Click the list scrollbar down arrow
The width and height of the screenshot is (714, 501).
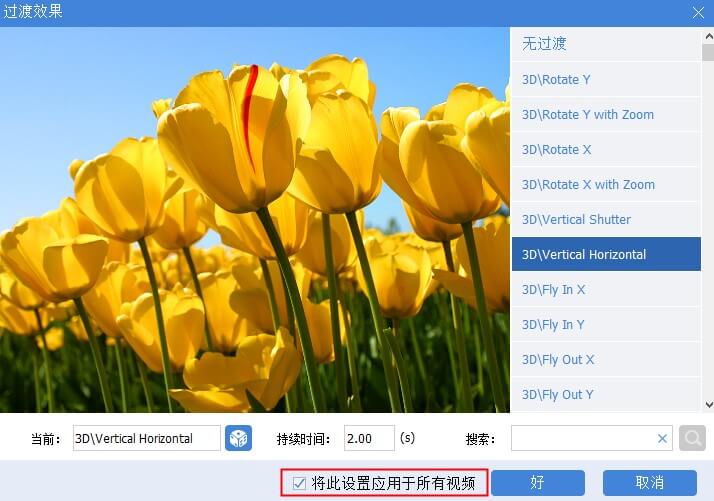point(709,404)
